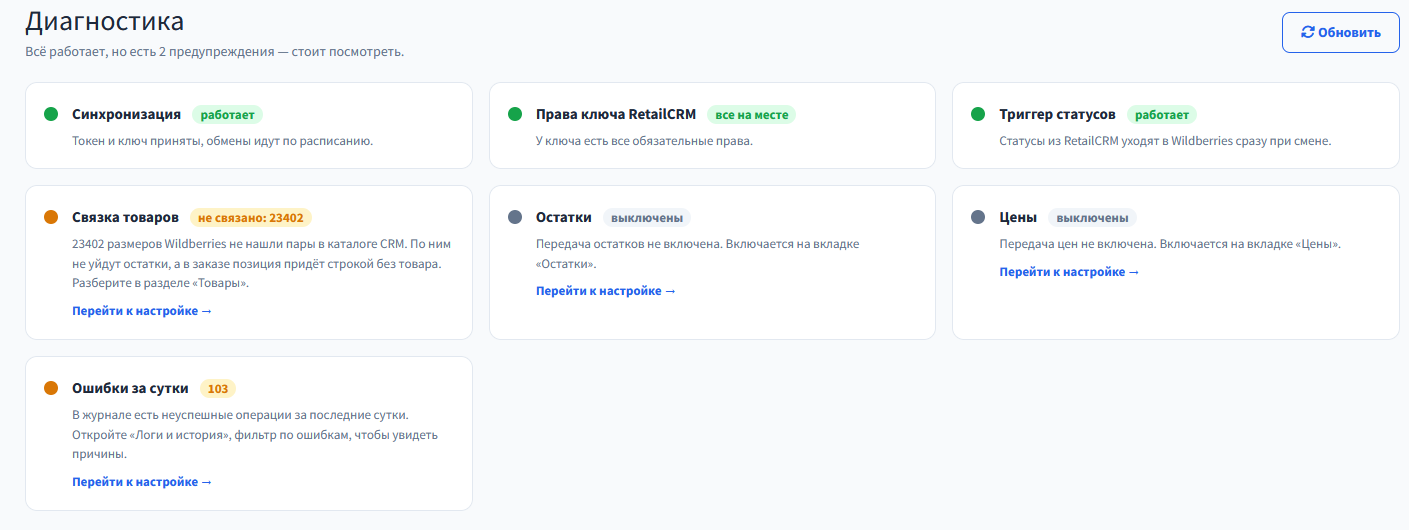
Task: Click the subtitle mentioning 2 предупреждения
Action: tap(215, 52)
